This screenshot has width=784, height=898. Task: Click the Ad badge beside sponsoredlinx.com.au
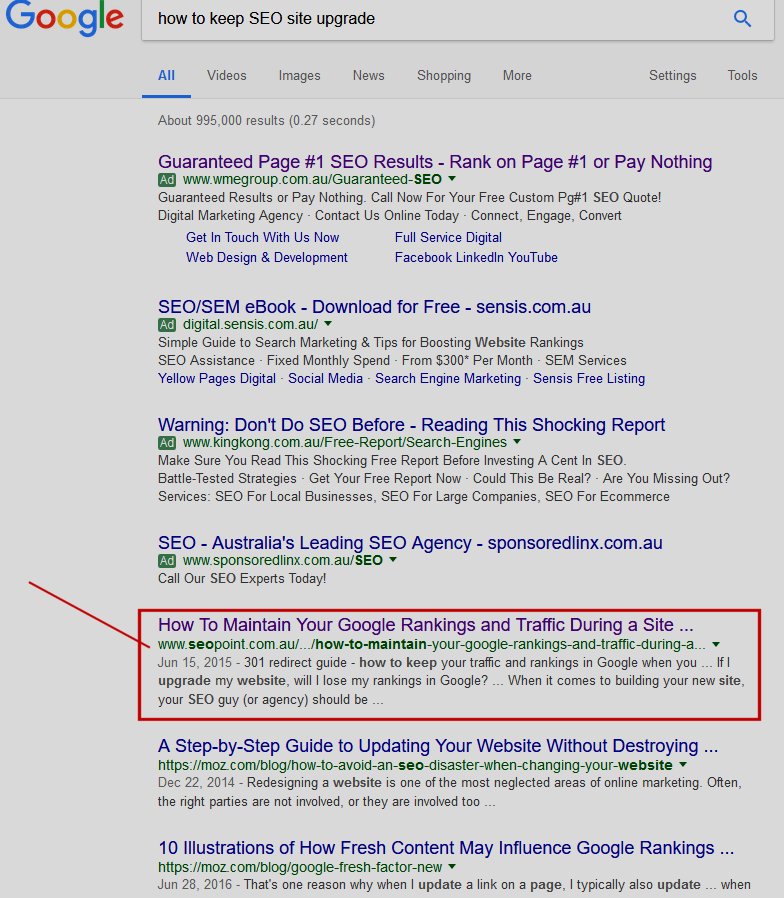[167, 561]
